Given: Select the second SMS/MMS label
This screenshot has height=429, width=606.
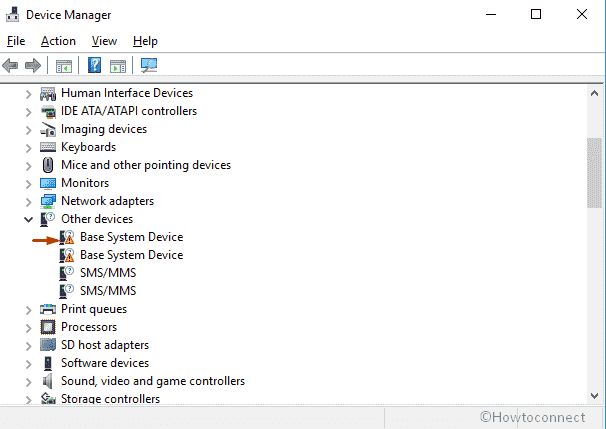Looking at the screenshot, I should (x=108, y=291).
